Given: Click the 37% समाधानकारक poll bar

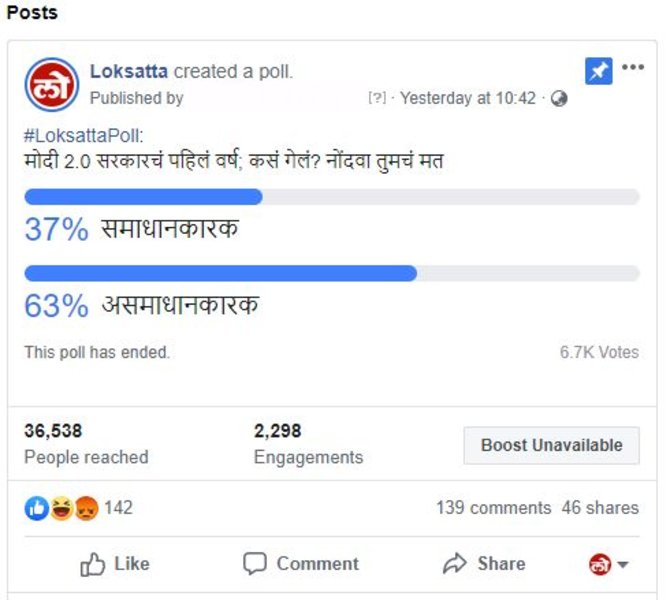Looking at the screenshot, I should tap(332, 197).
